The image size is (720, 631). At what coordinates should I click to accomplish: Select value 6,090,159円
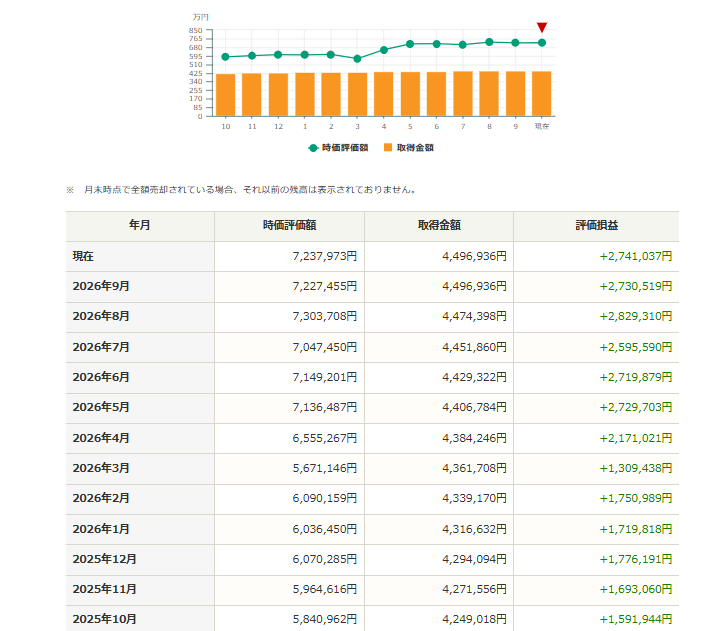[325, 498]
